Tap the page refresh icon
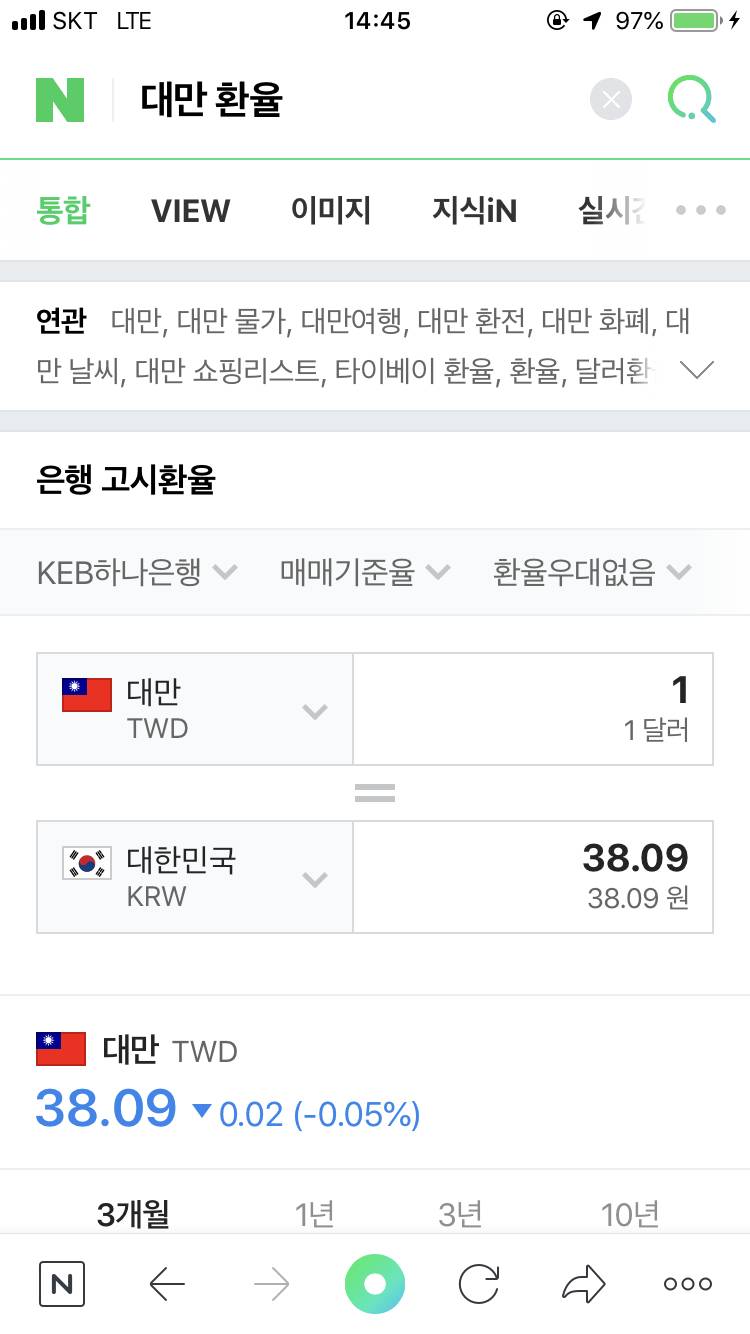The width and height of the screenshot is (750, 1334). click(x=479, y=1283)
